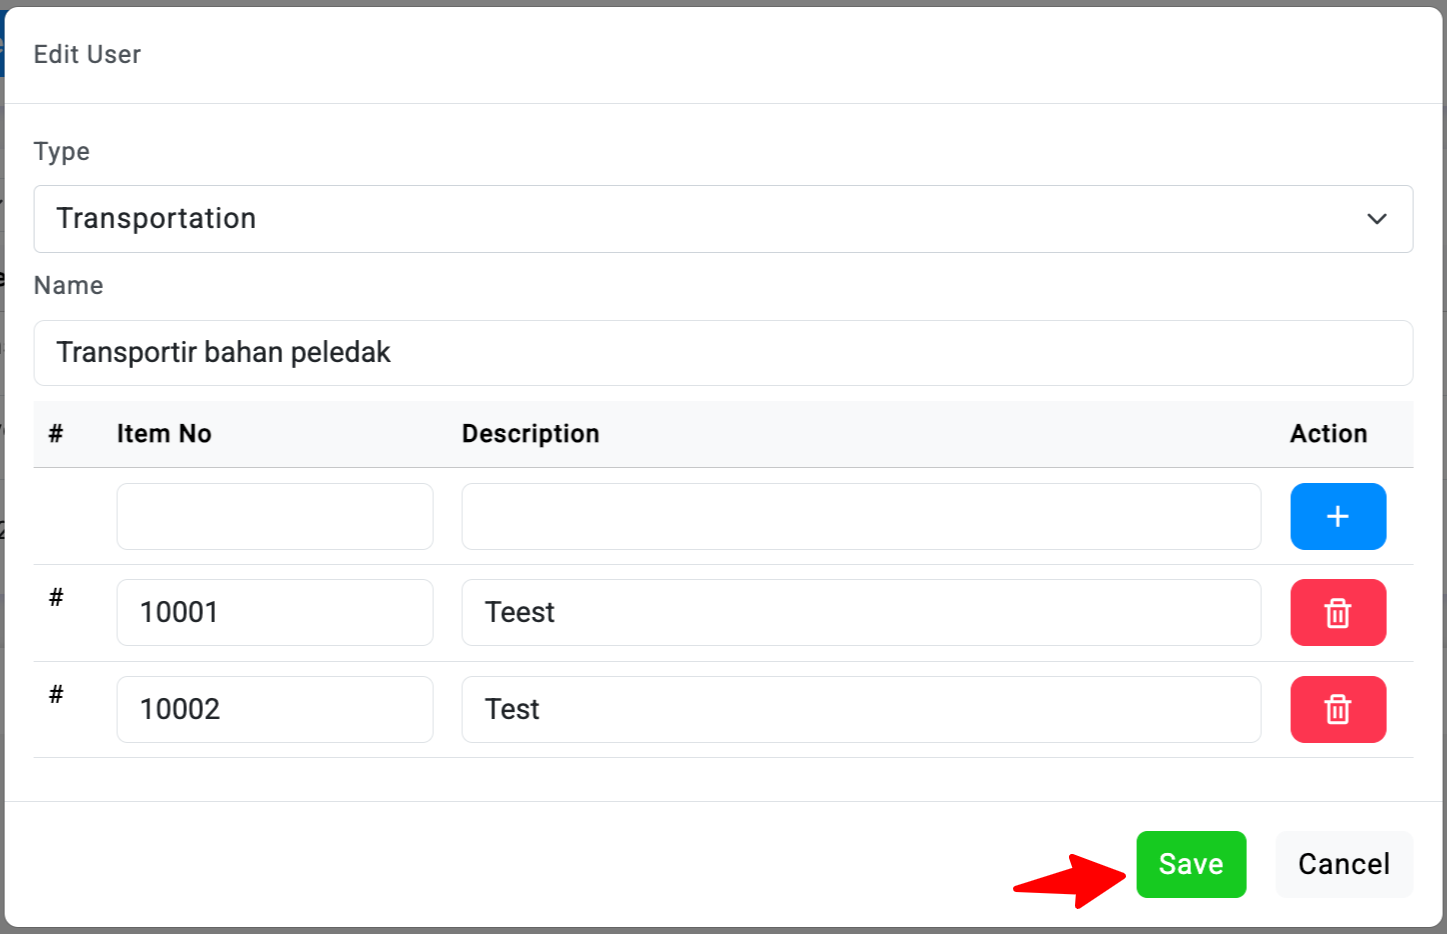Focus the empty Description input
1447x934 pixels.
860,517
